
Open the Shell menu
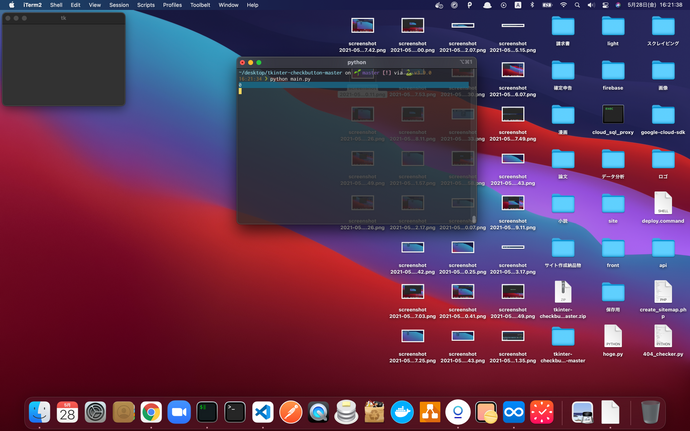pos(56,5)
